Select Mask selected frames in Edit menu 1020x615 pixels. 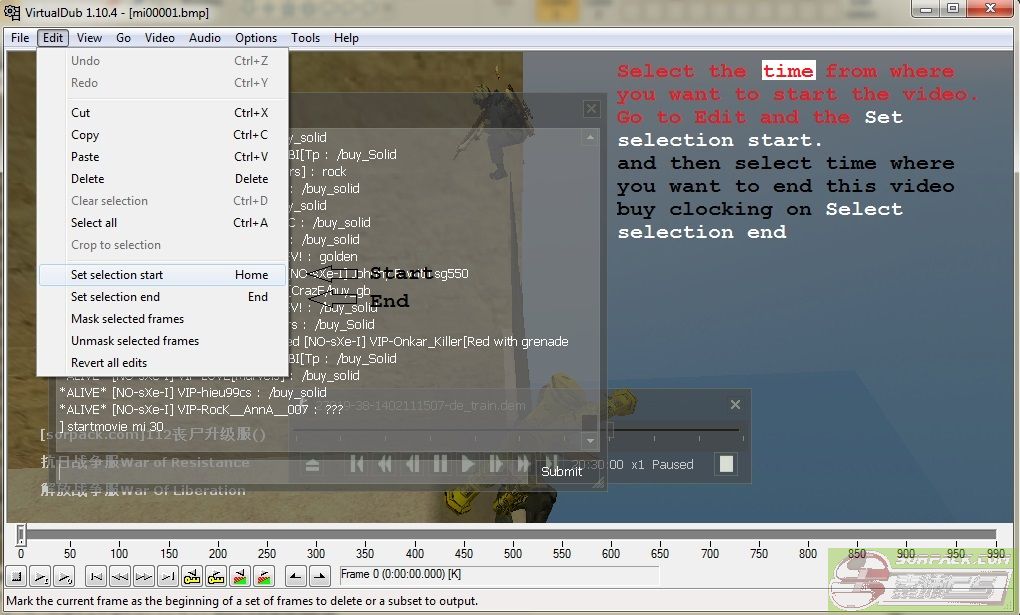click(x=127, y=319)
